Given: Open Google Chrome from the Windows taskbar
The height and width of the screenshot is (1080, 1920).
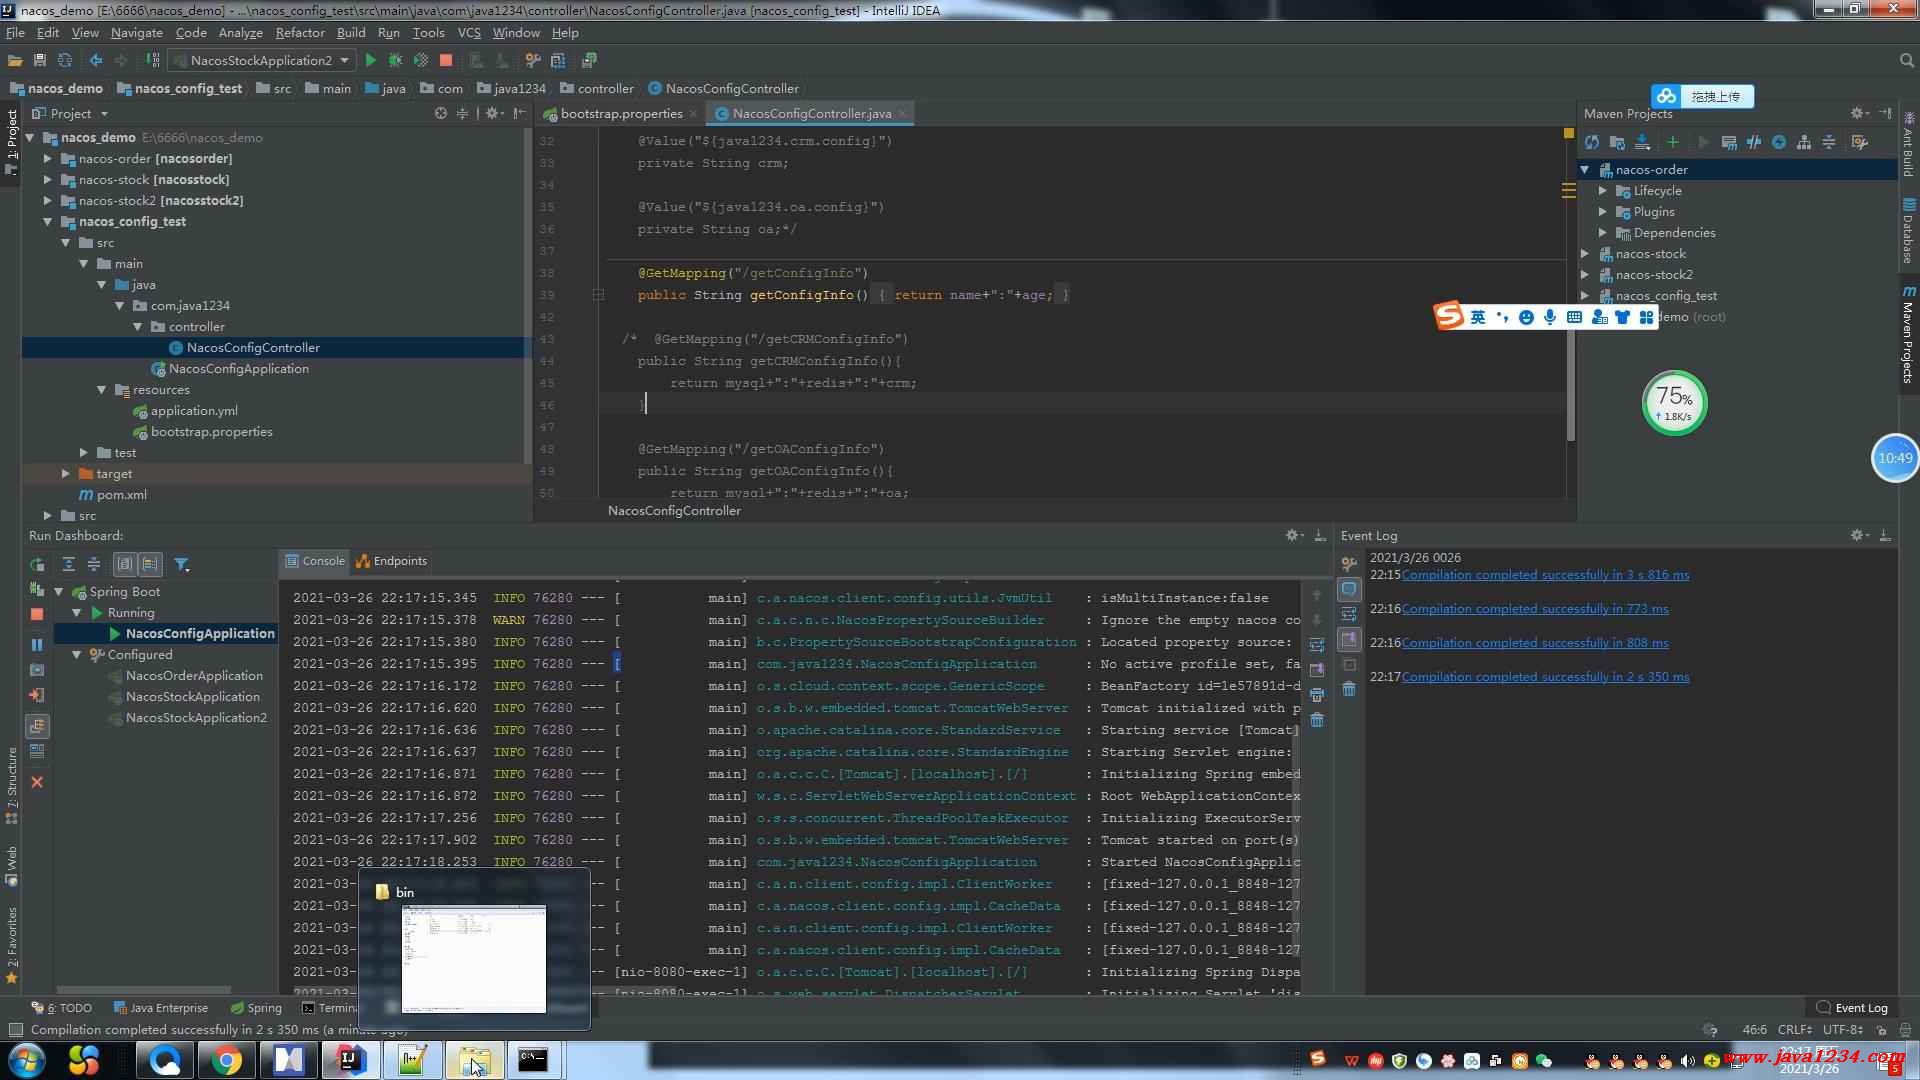Looking at the screenshot, I should 226,1060.
